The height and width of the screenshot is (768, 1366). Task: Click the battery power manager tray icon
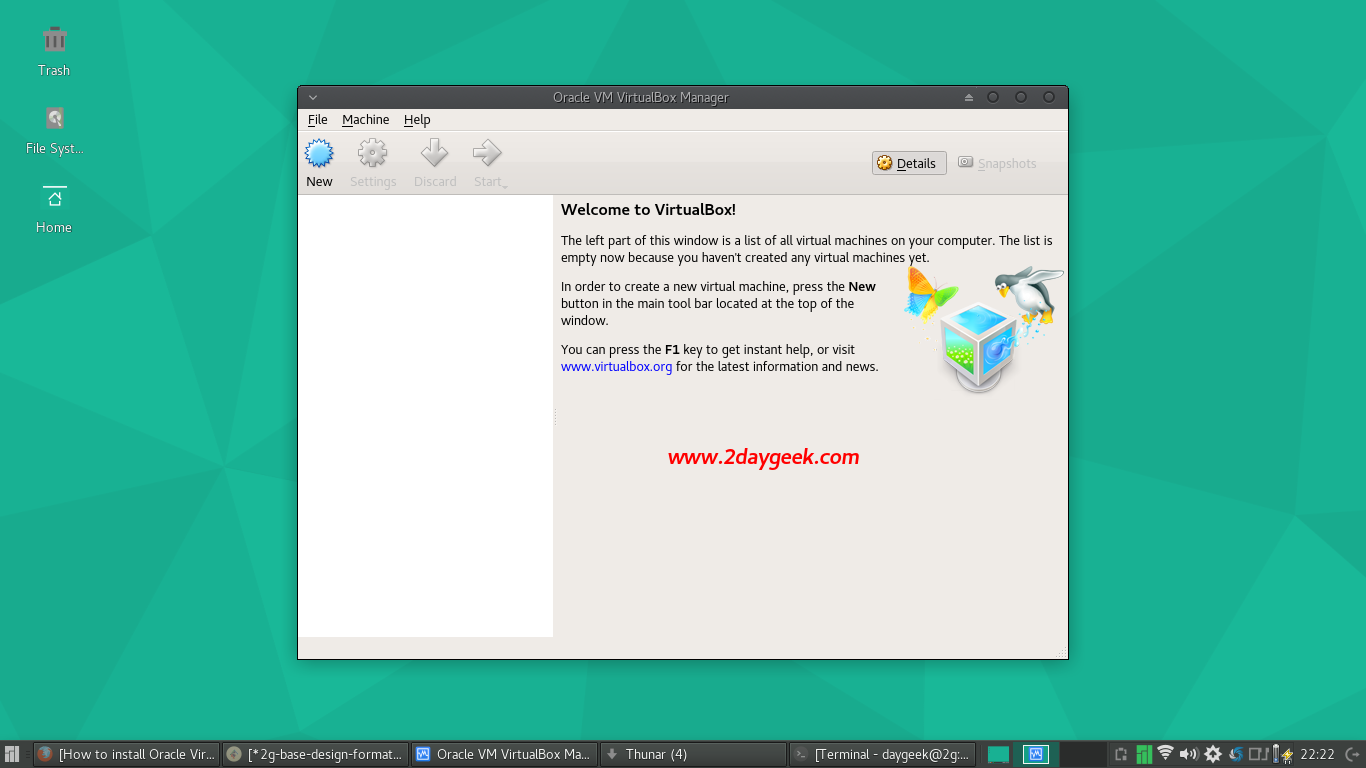[1284, 754]
